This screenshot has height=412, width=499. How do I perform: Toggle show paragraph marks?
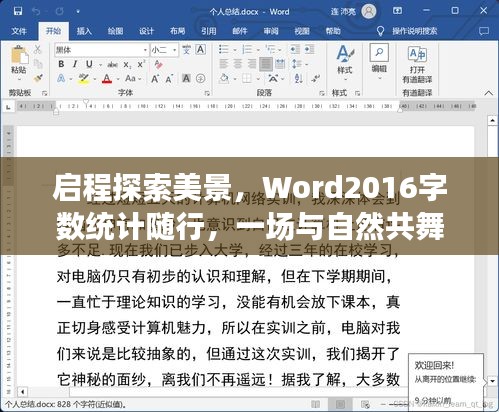click(315, 79)
